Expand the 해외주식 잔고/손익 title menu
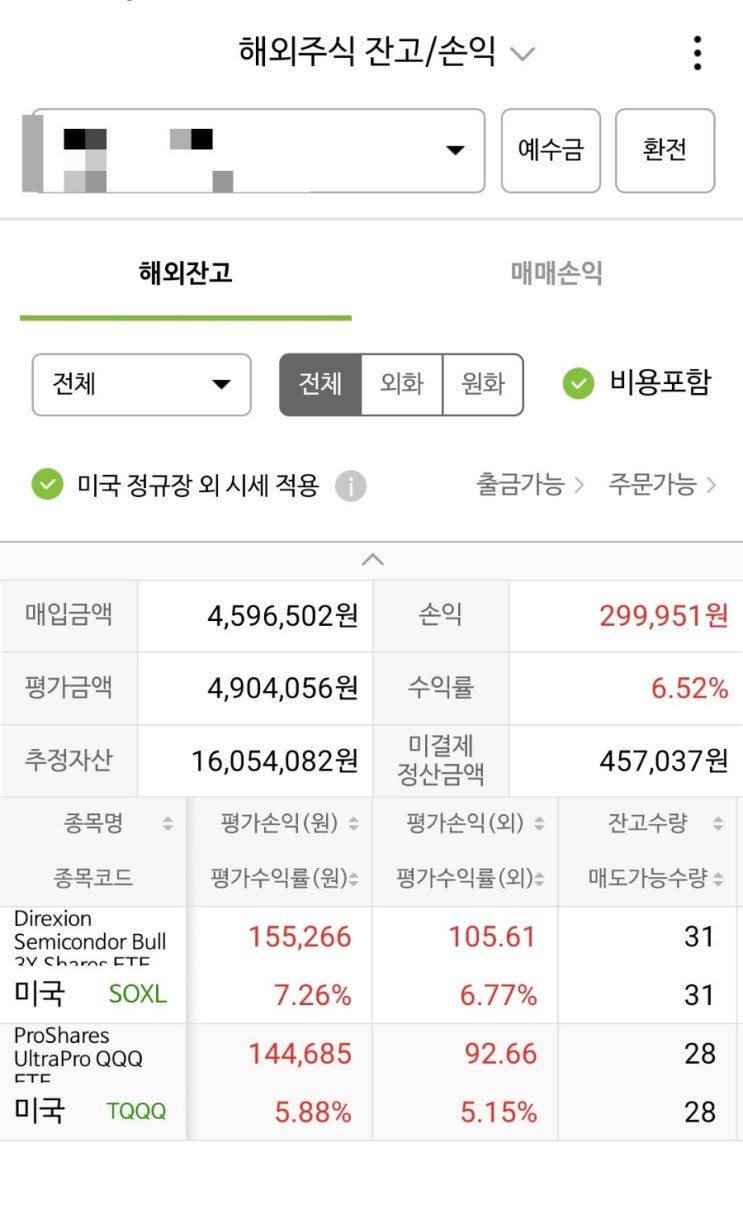 (522, 53)
